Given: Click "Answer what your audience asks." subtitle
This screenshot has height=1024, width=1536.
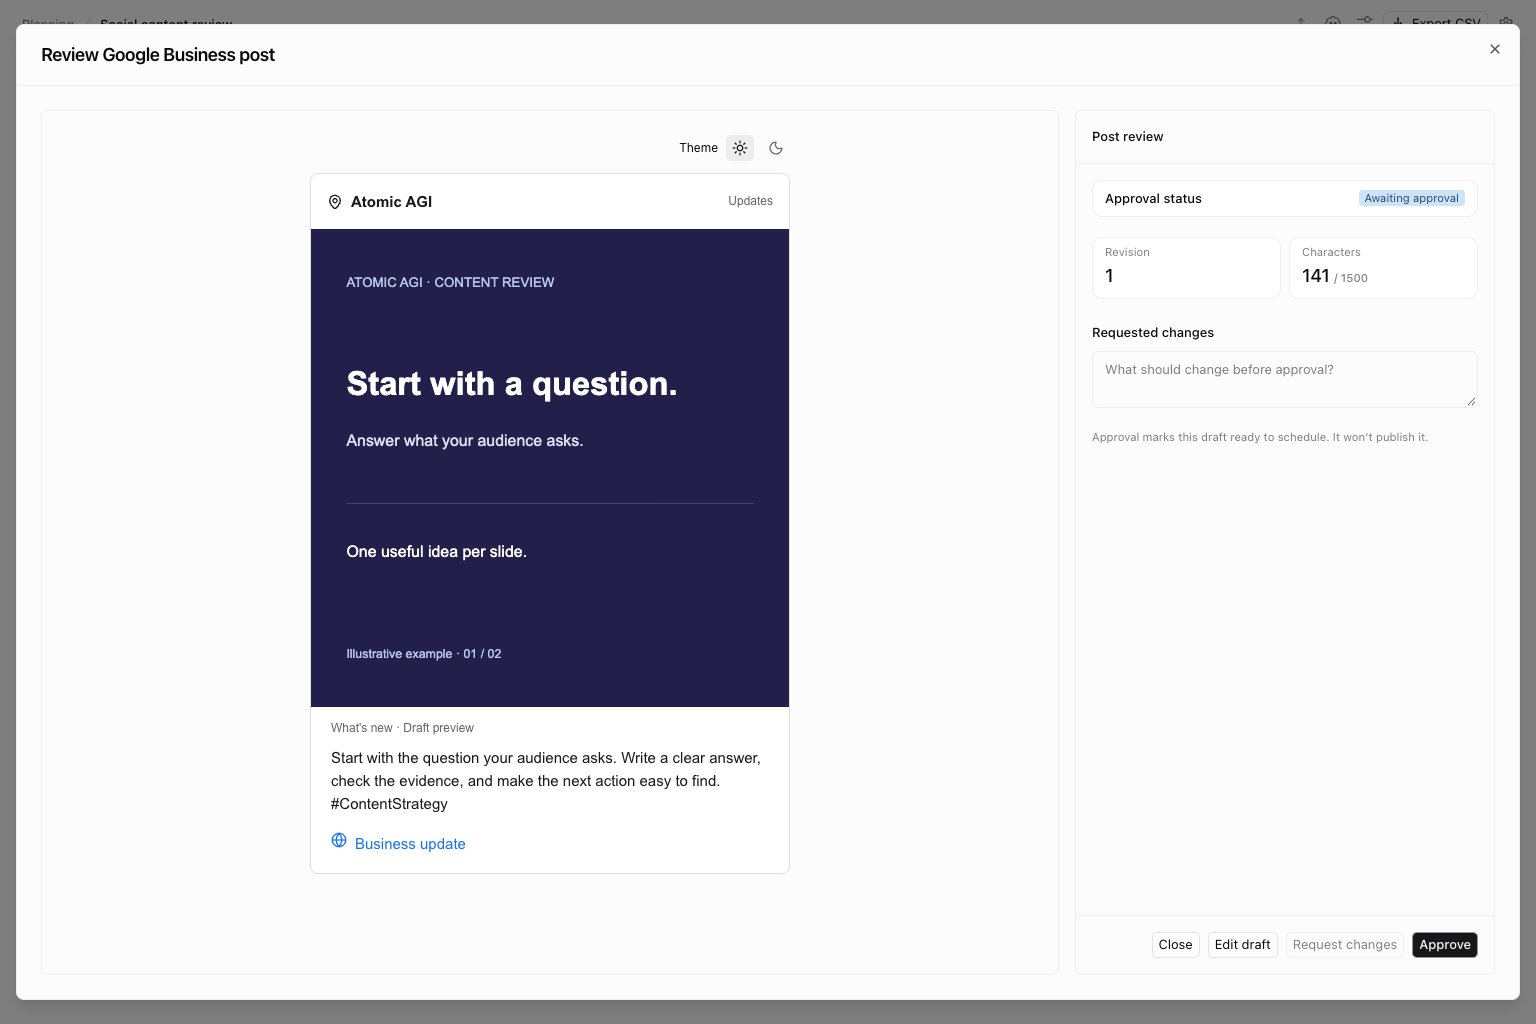Looking at the screenshot, I should [x=465, y=441].
